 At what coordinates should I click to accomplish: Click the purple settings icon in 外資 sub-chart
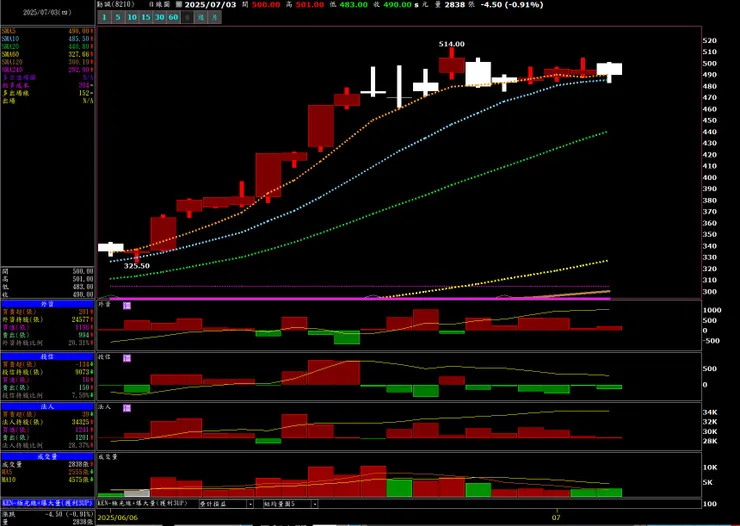(x=127, y=306)
